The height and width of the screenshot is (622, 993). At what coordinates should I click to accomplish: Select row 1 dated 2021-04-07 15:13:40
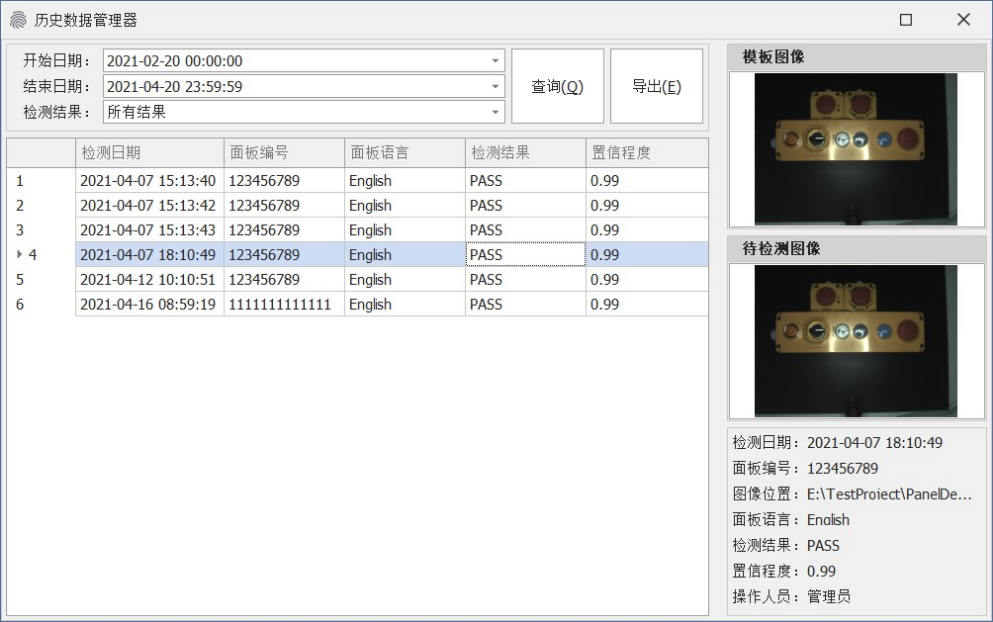coord(147,181)
